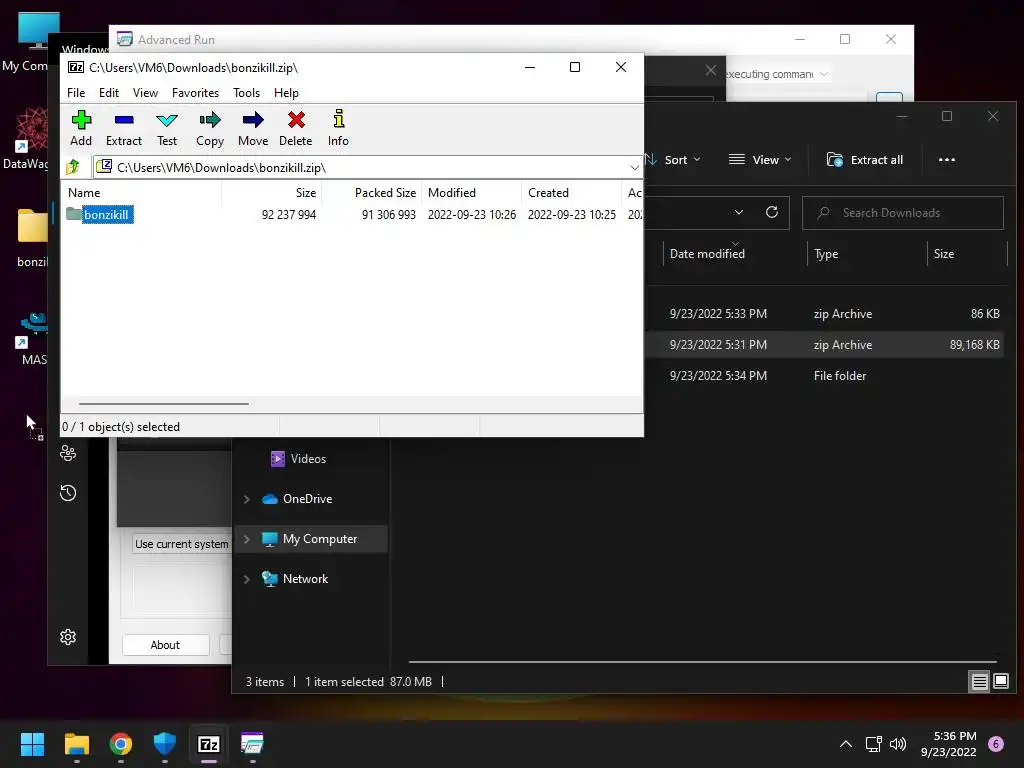Select the 89,168 KB zip Archive row

(x=824, y=345)
